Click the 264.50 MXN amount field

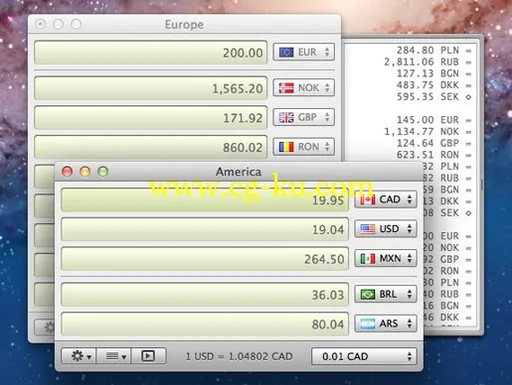coord(205,259)
